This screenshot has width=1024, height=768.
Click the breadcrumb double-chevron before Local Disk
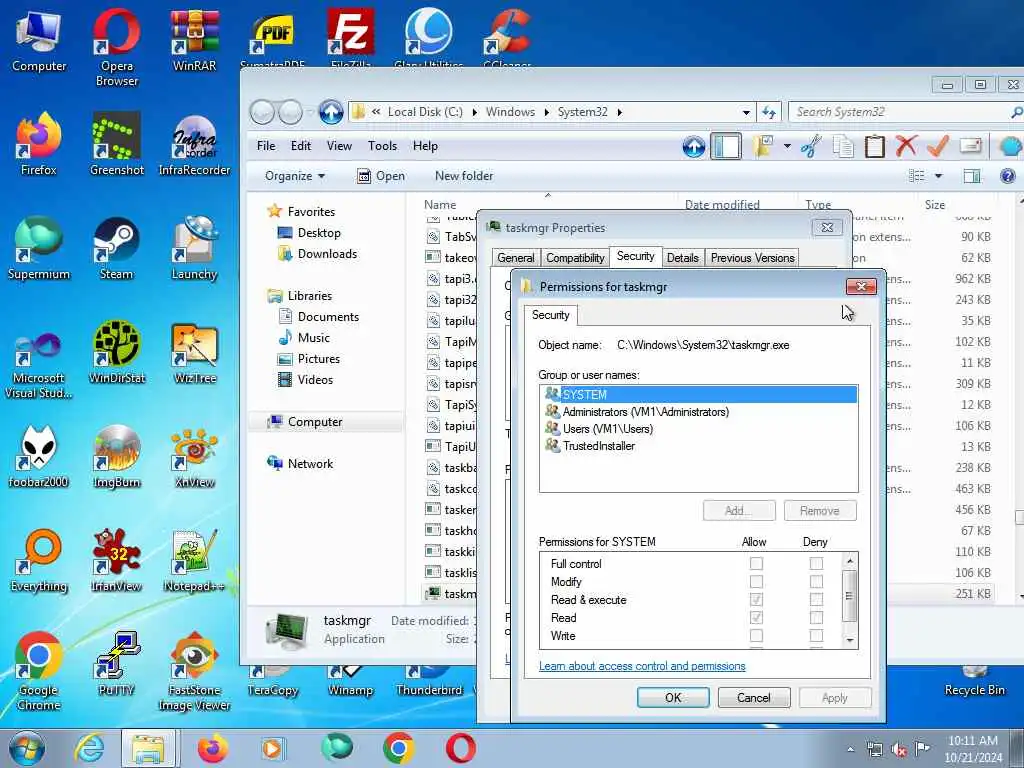pyautogui.click(x=376, y=112)
